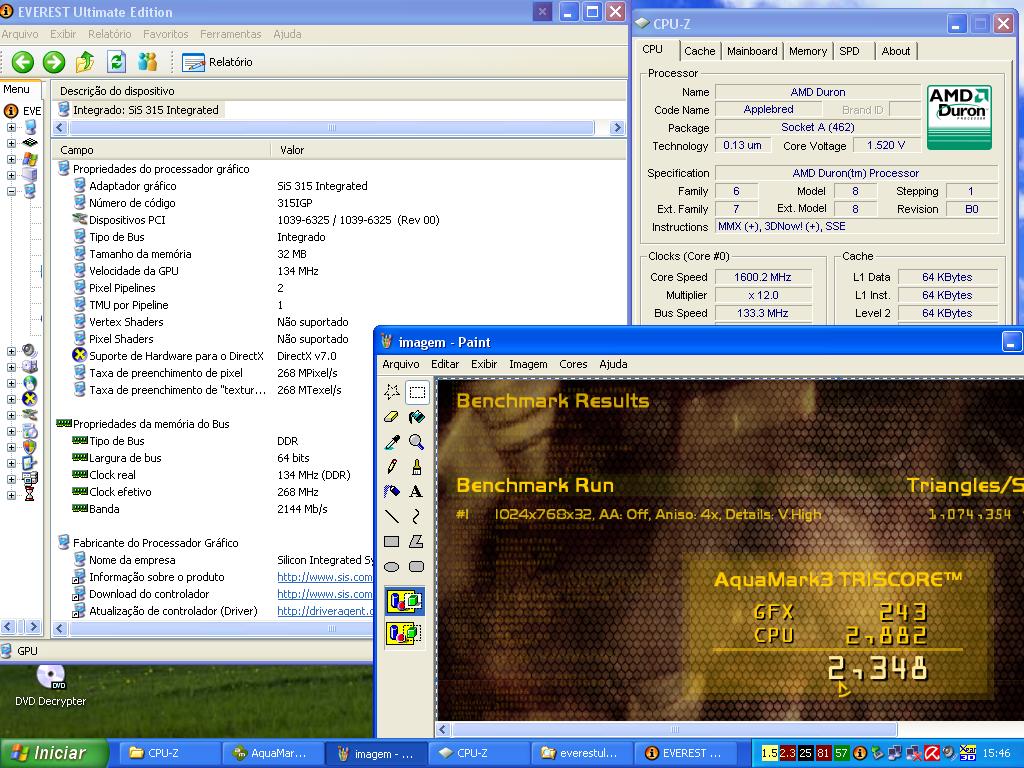Switch to Memory tab in CPU-Z
Screen dimensions: 1024x768
tap(808, 51)
